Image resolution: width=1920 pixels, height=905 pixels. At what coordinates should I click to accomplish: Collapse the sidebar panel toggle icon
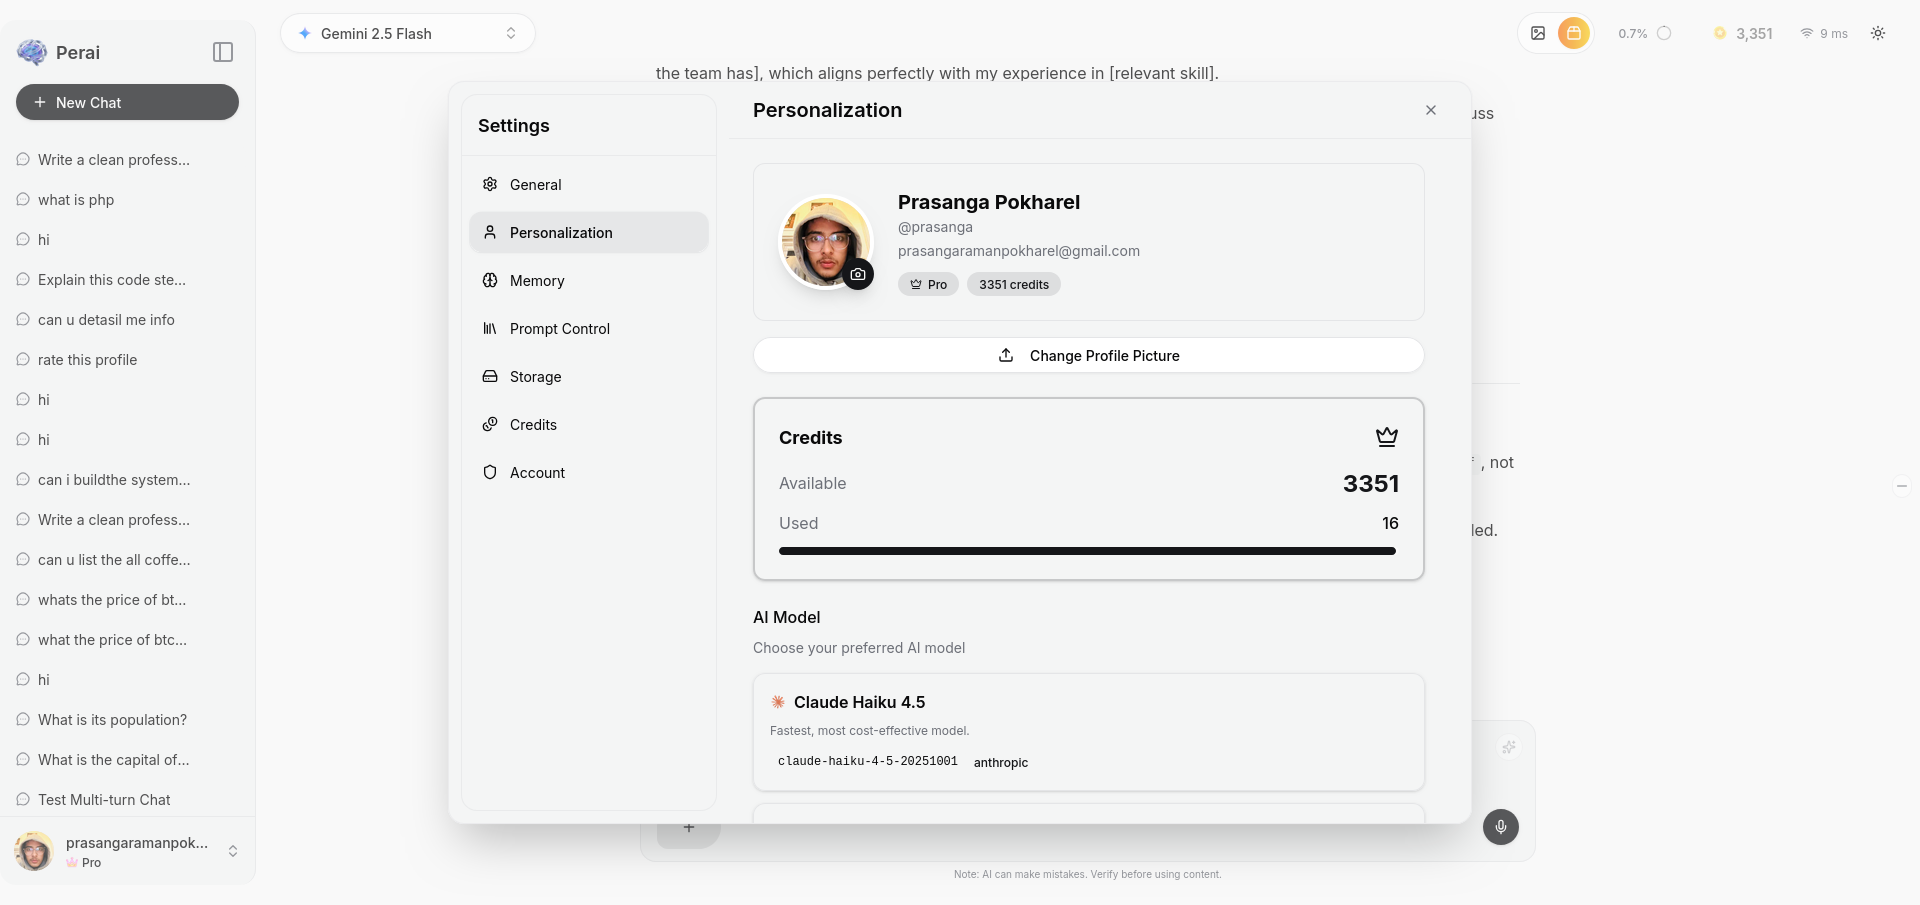(x=223, y=52)
